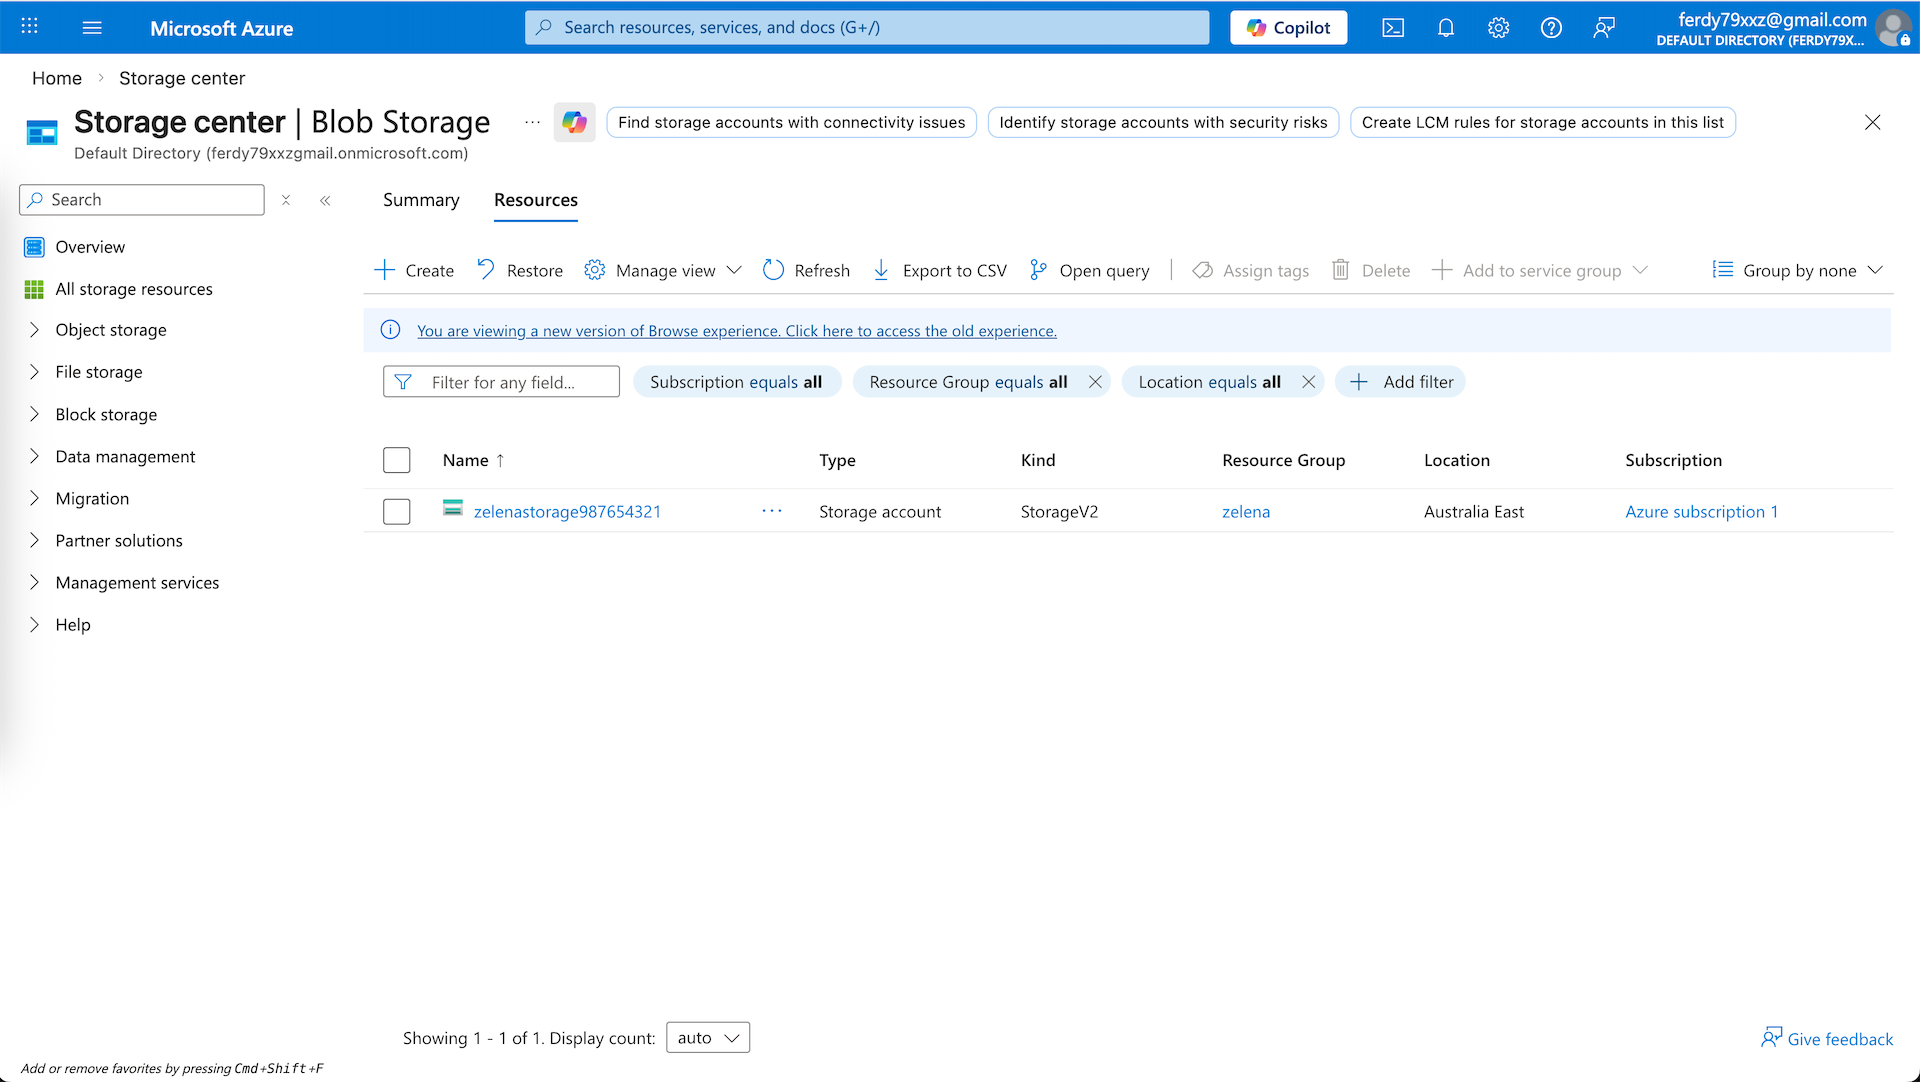Click Export to CSV download icon

(x=881, y=270)
